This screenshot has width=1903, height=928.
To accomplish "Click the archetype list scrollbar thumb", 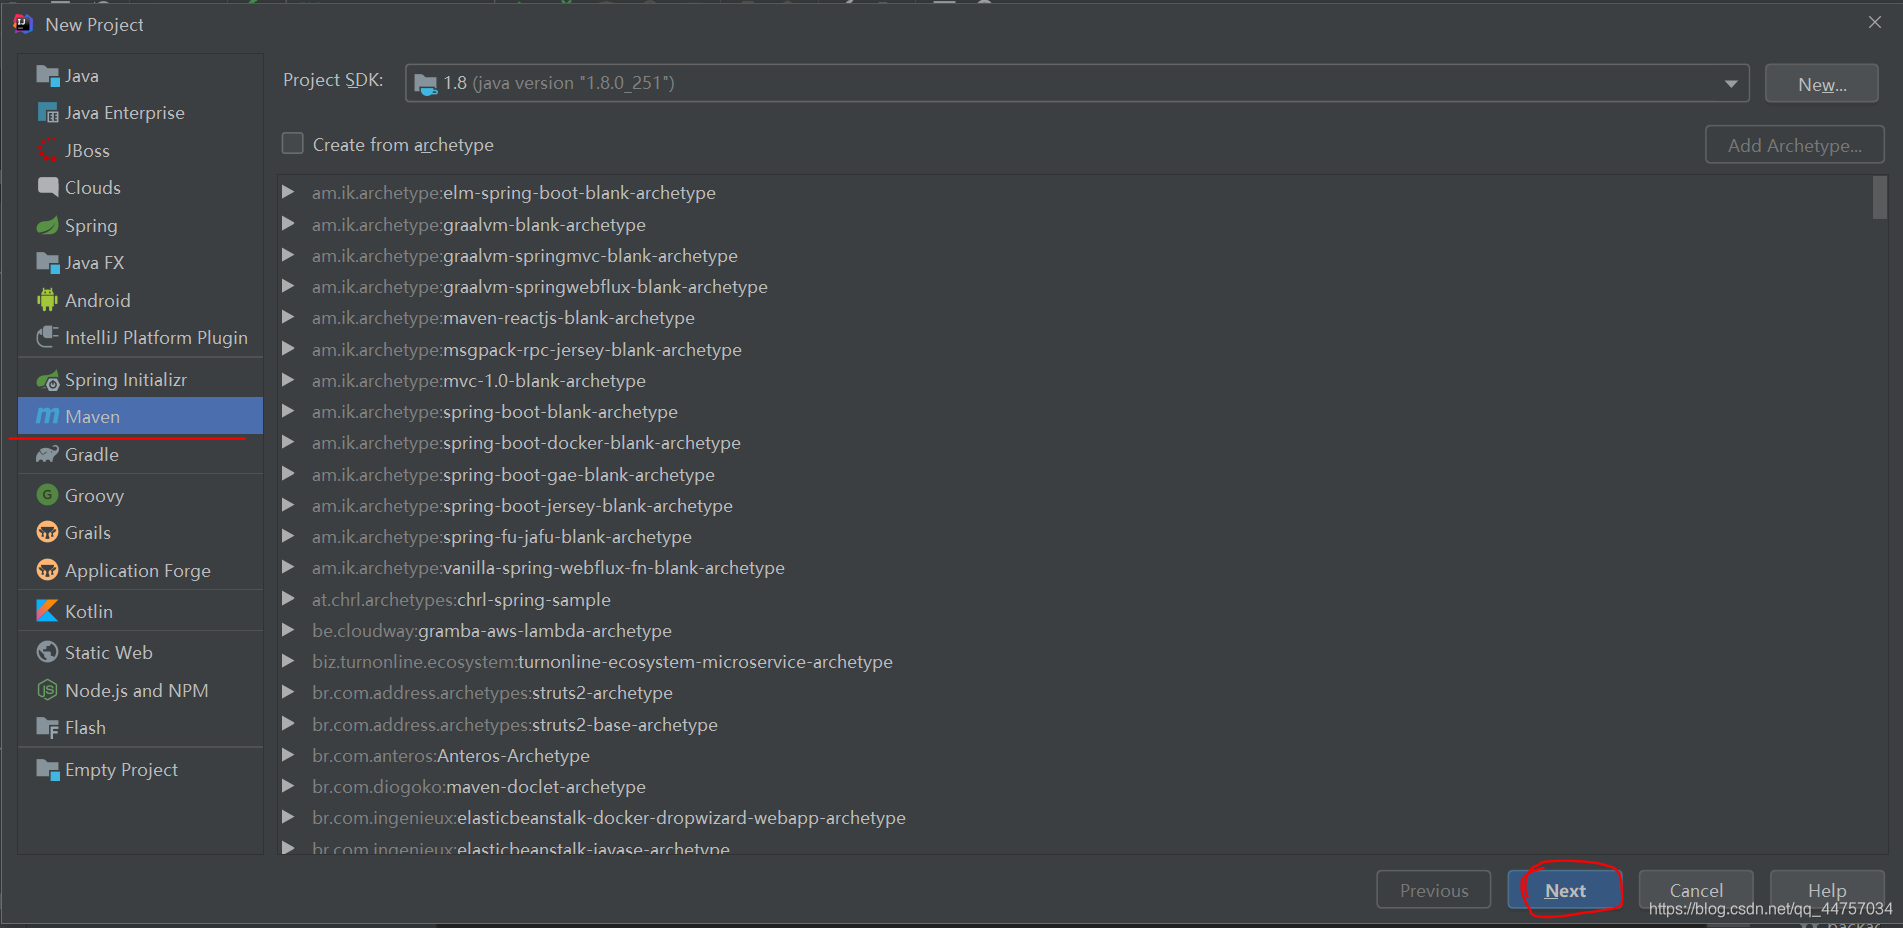I will coord(1880,197).
